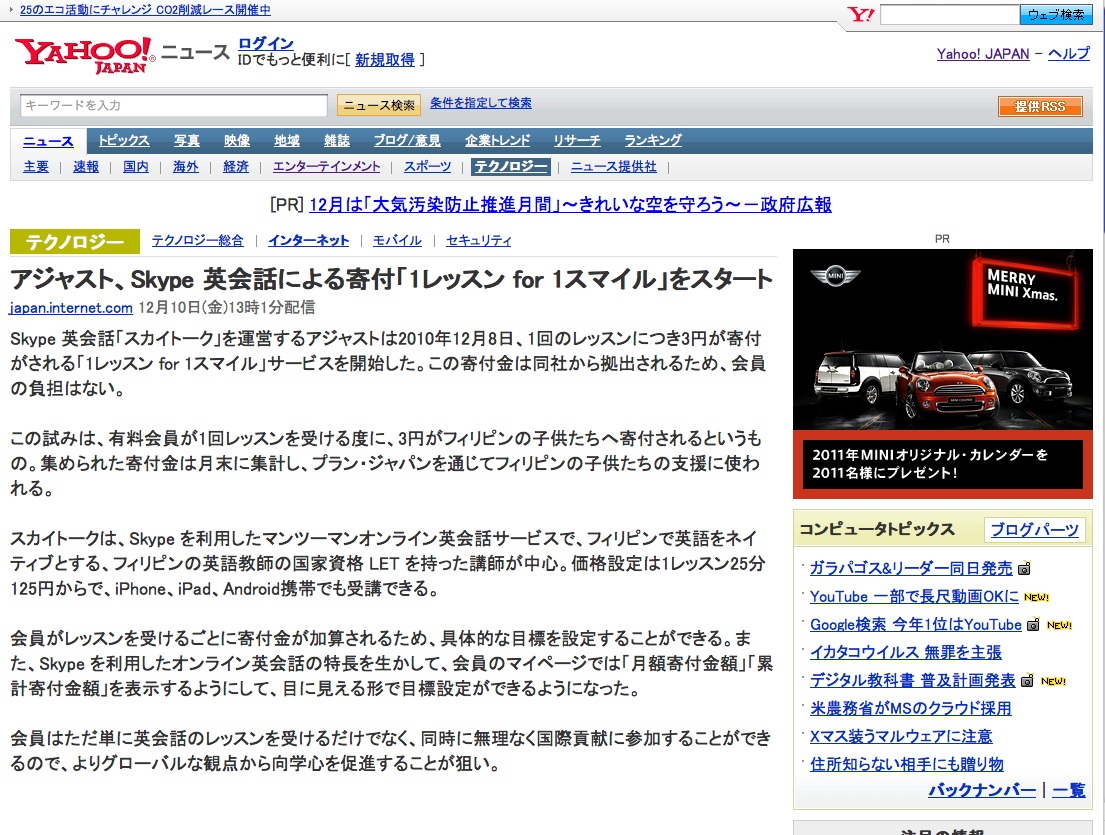This screenshot has width=1105, height=835.
Task: Click the ニュース検索 button
Action: (379, 105)
